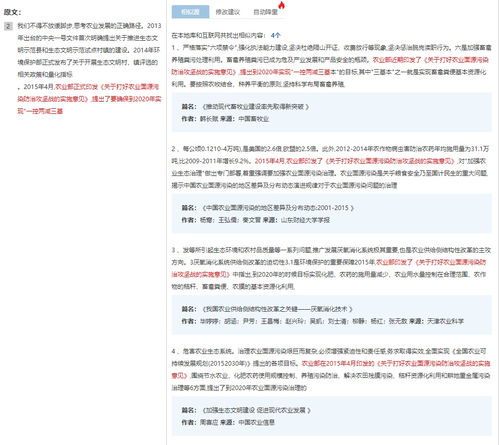
Task: Click the author names 杨骞; 王弘儒; 秦文晋
Action: click(x=230, y=220)
